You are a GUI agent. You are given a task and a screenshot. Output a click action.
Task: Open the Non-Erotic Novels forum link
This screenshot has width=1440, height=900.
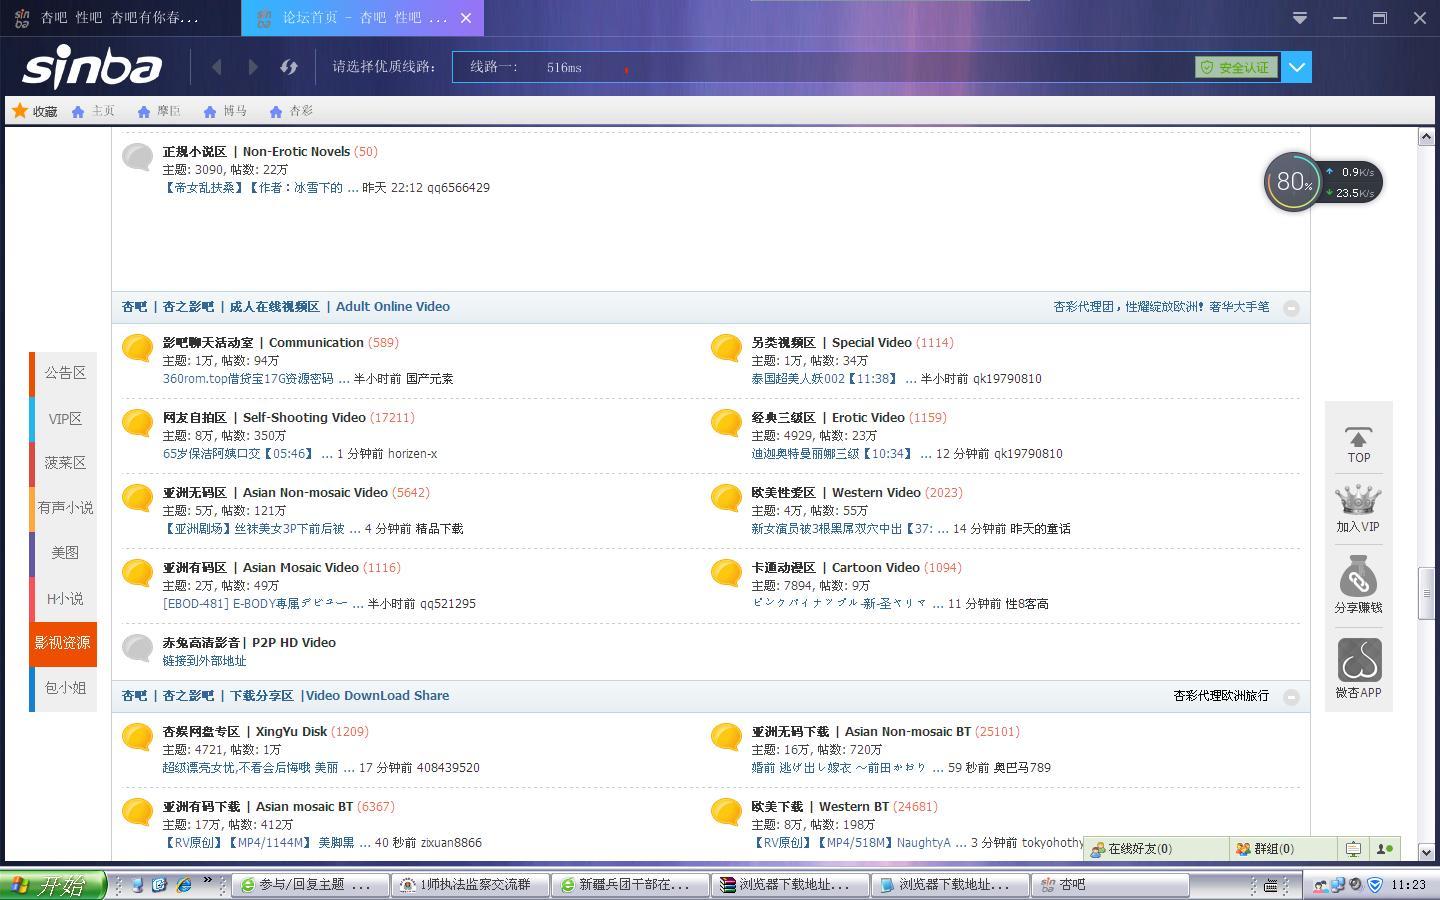296,152
